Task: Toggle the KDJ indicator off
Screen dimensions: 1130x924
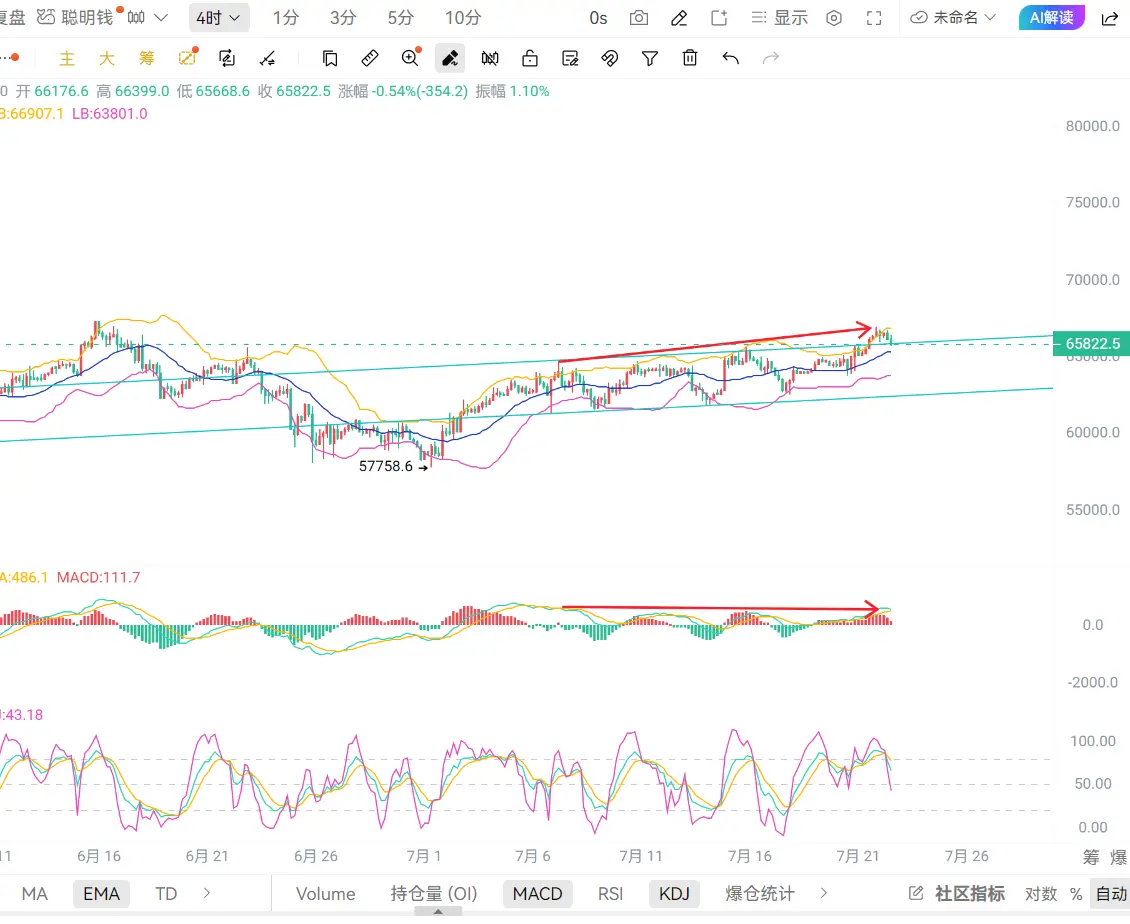Action: (675, 894)
